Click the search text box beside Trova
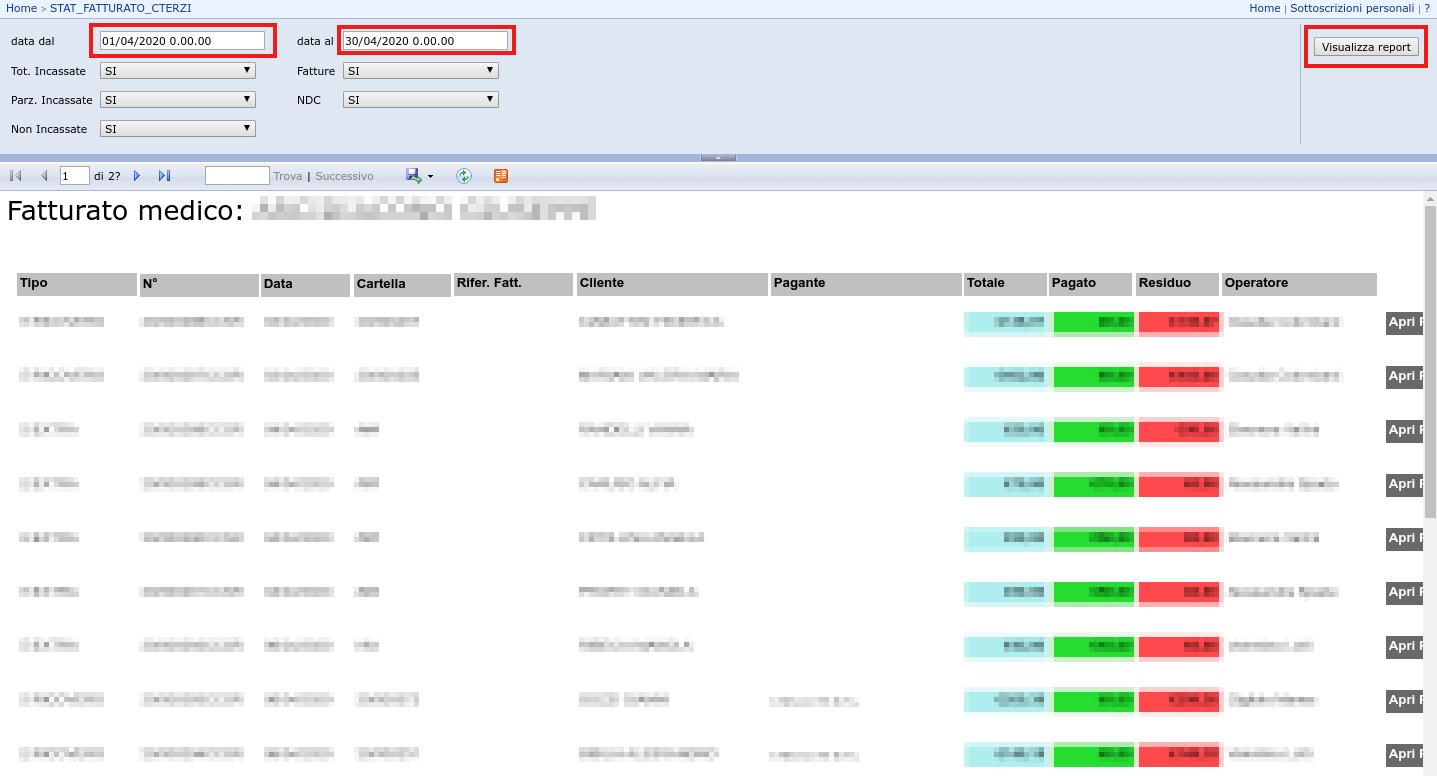 pyautogui.click(x=237, y=176)
